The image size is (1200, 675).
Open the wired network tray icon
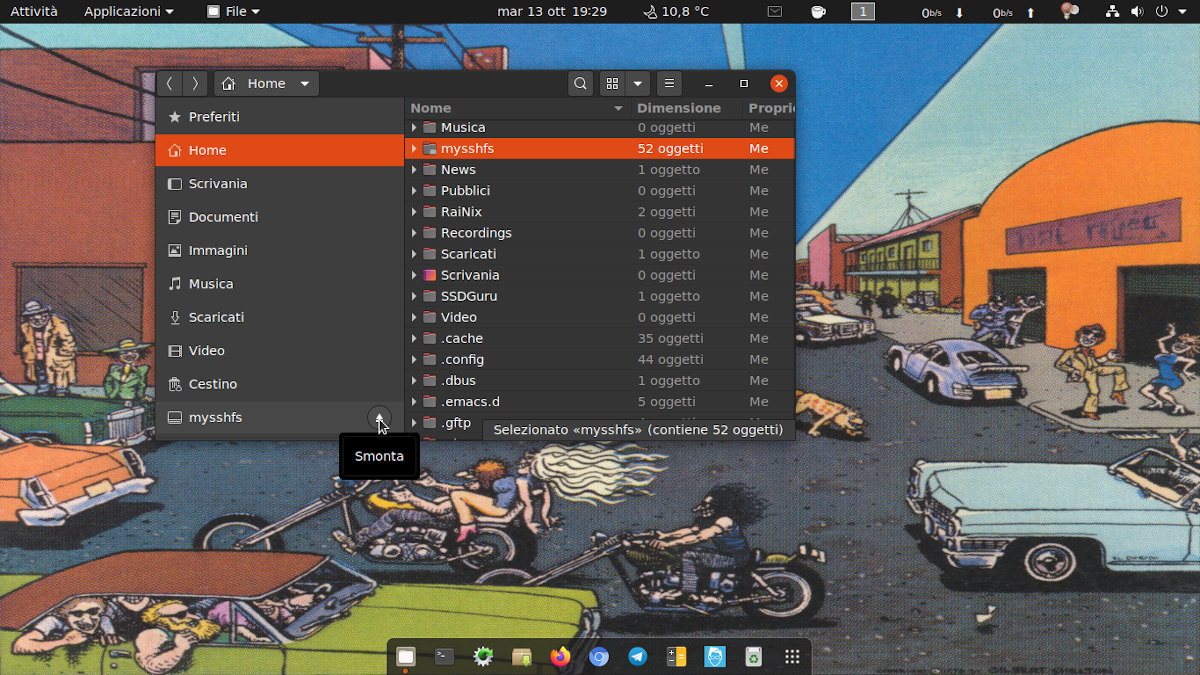[x=1113, y=12]
